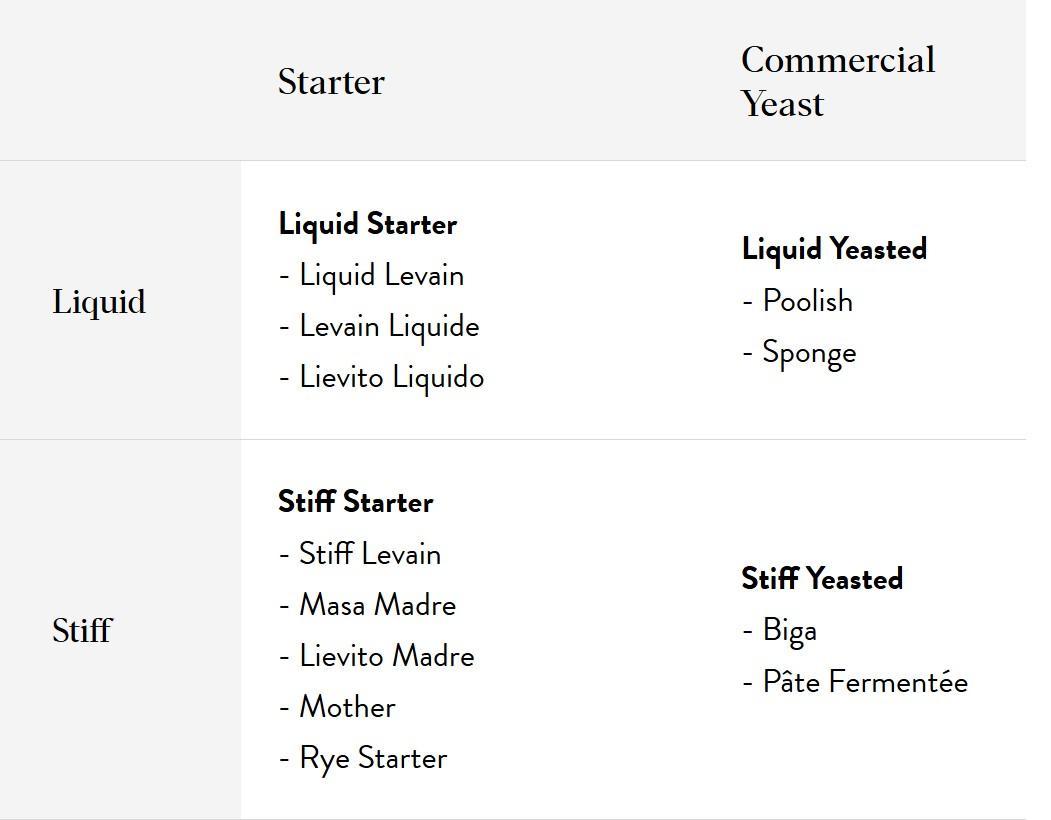Select the Liquid row label
This screenshot has height=820, width=1051.
point(99,302)
